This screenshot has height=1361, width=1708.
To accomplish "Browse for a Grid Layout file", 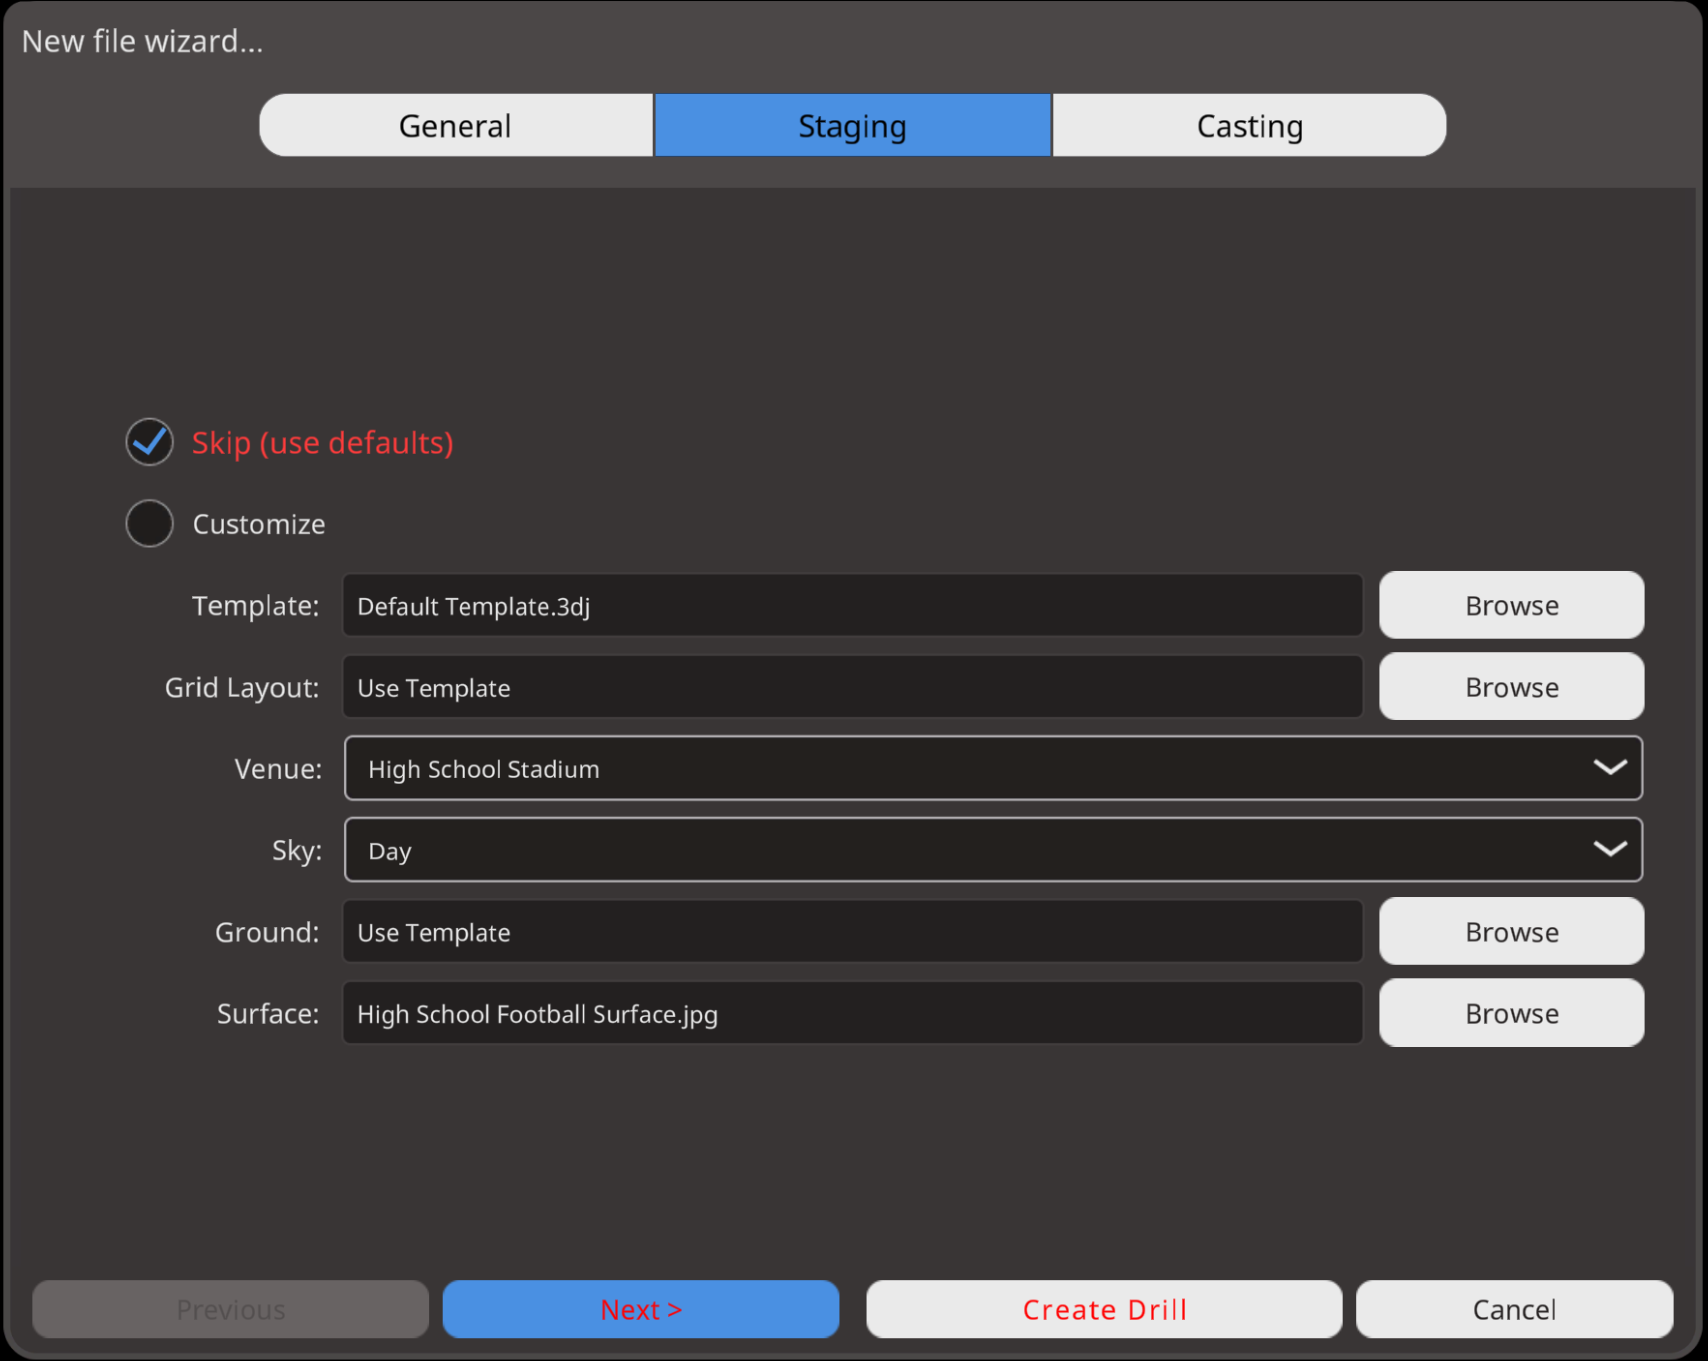I will point(1511,687).
